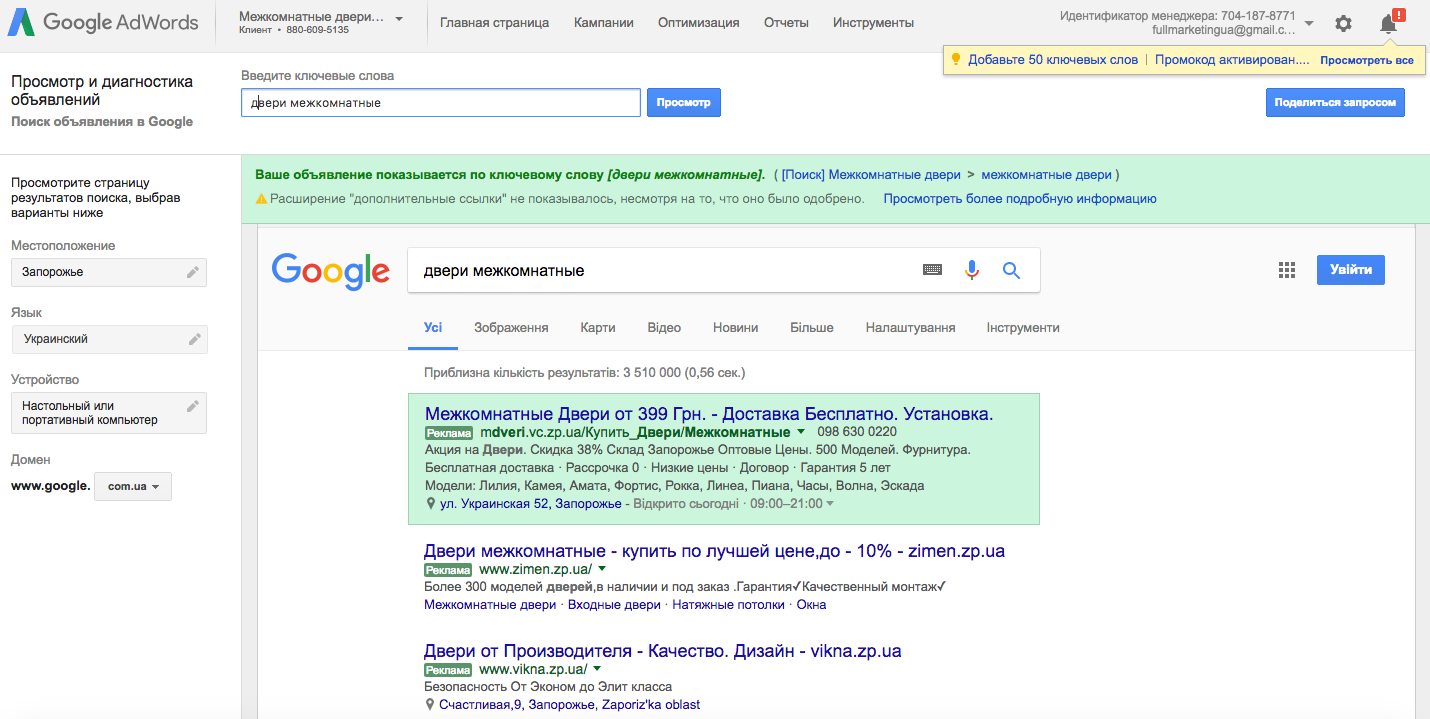Viewport: 1430px width, 719px height.
Task: Edit device type pencil icon
Action: tap(193, 406)
